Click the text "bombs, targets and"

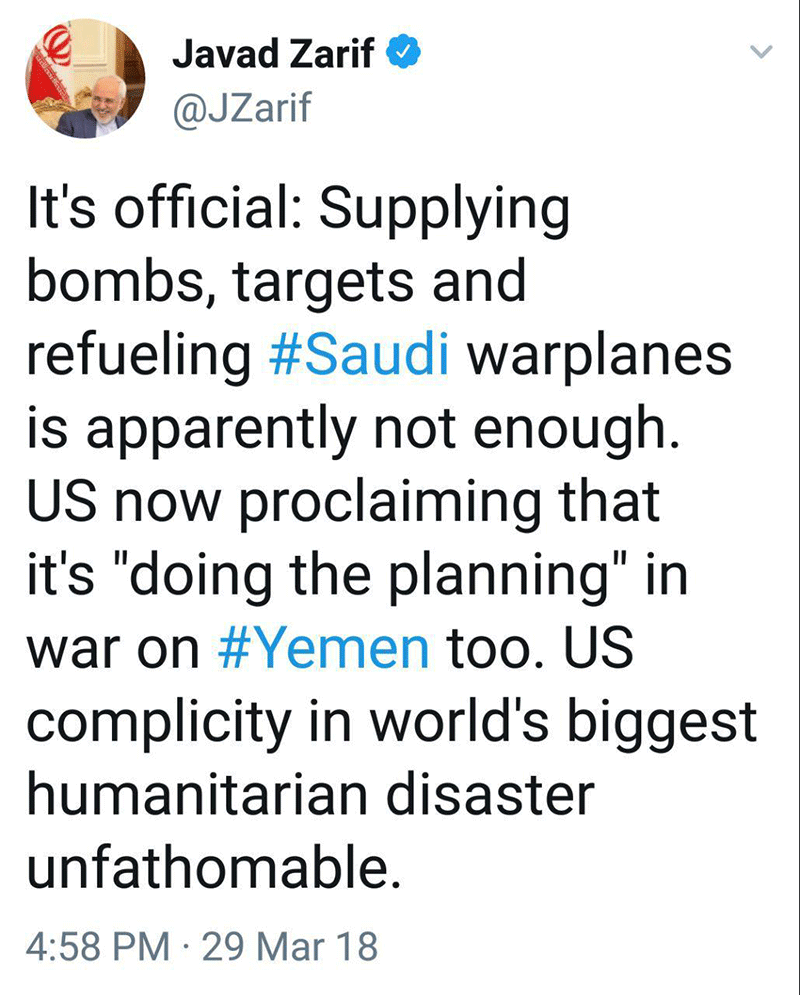coord(276,284)
